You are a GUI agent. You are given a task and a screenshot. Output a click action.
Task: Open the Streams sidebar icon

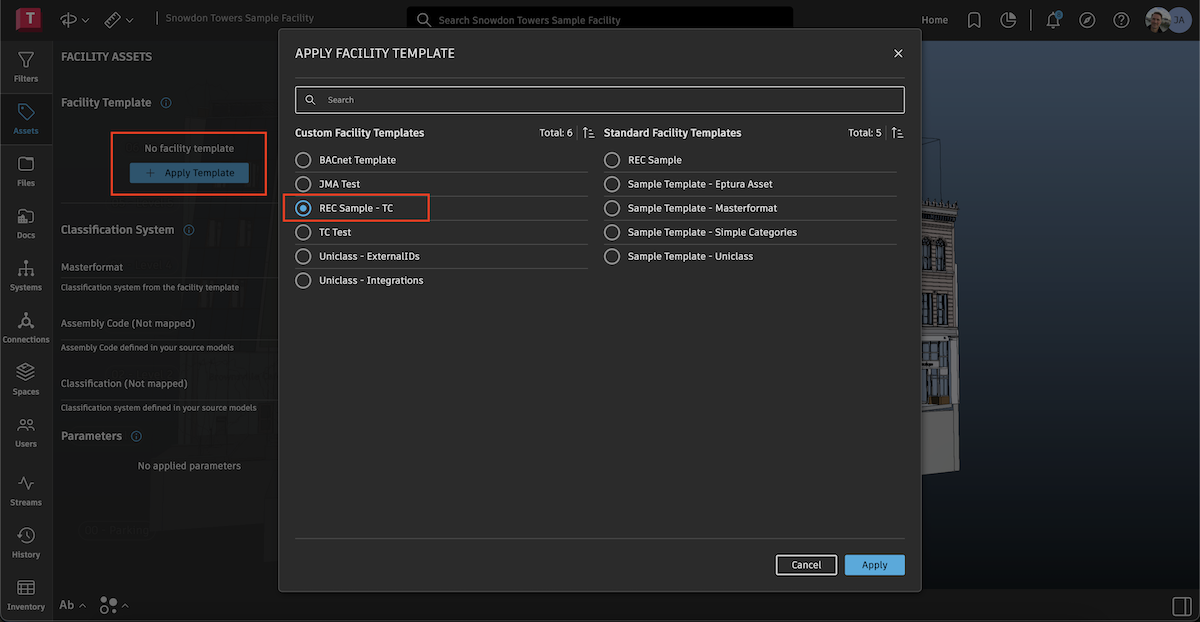pos(26,488)
